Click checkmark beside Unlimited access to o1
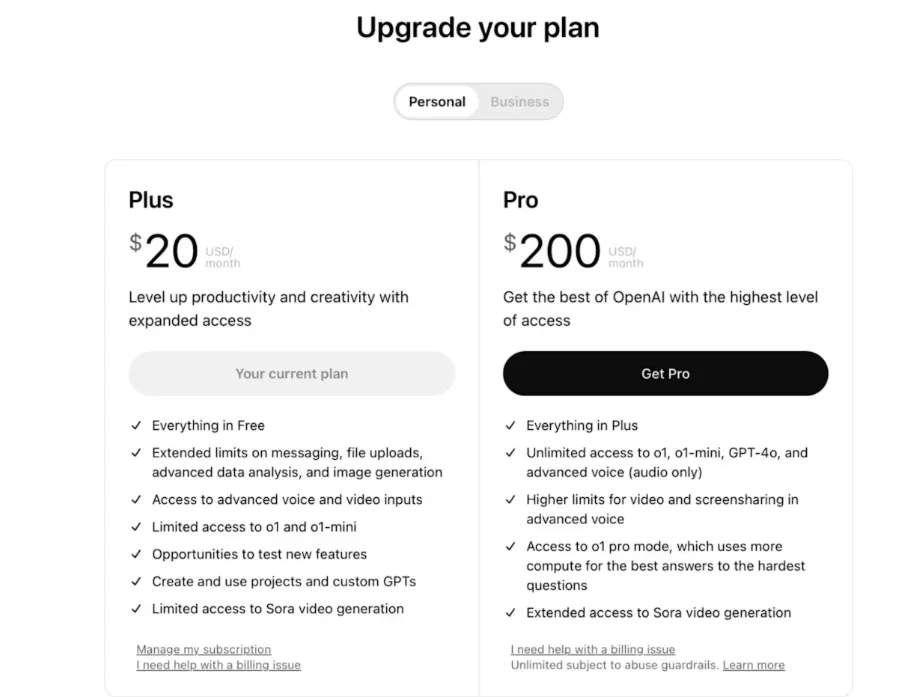The height and width of the screenshot is (697, 906). coord(510,453)
